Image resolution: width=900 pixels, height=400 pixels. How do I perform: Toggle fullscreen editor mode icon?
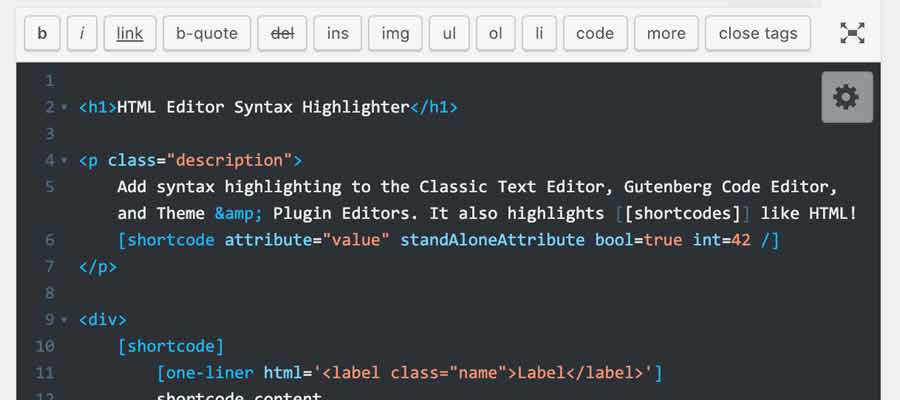pyautogui.click(x=851, y=33)
